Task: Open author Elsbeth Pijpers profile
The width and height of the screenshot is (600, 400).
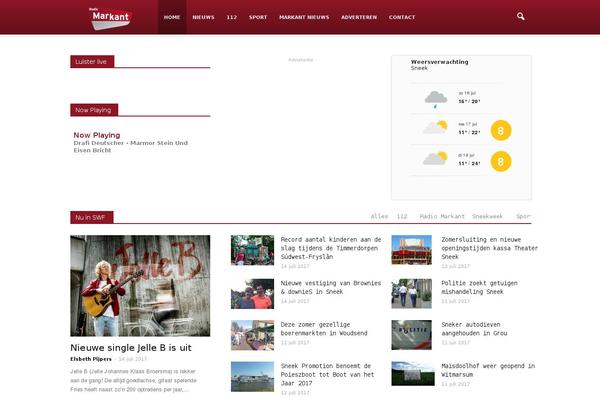Action: pos(91,358)
